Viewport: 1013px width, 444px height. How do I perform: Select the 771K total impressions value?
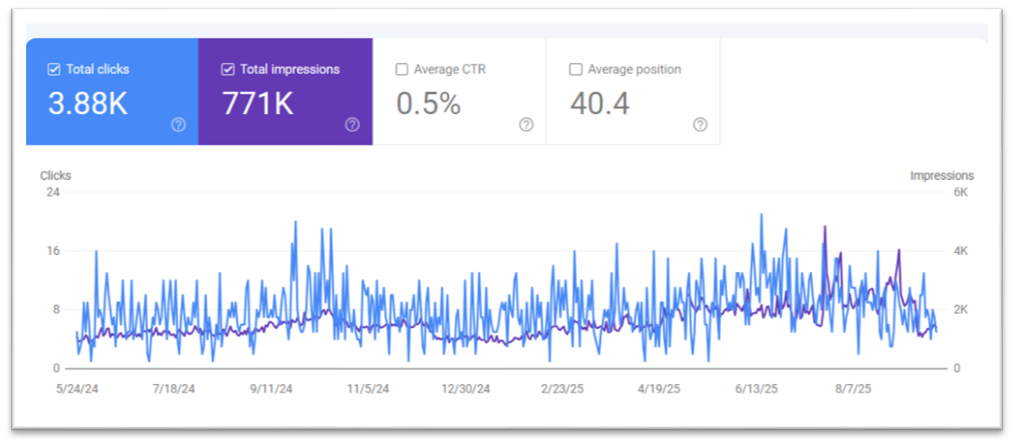pos(258,103)
